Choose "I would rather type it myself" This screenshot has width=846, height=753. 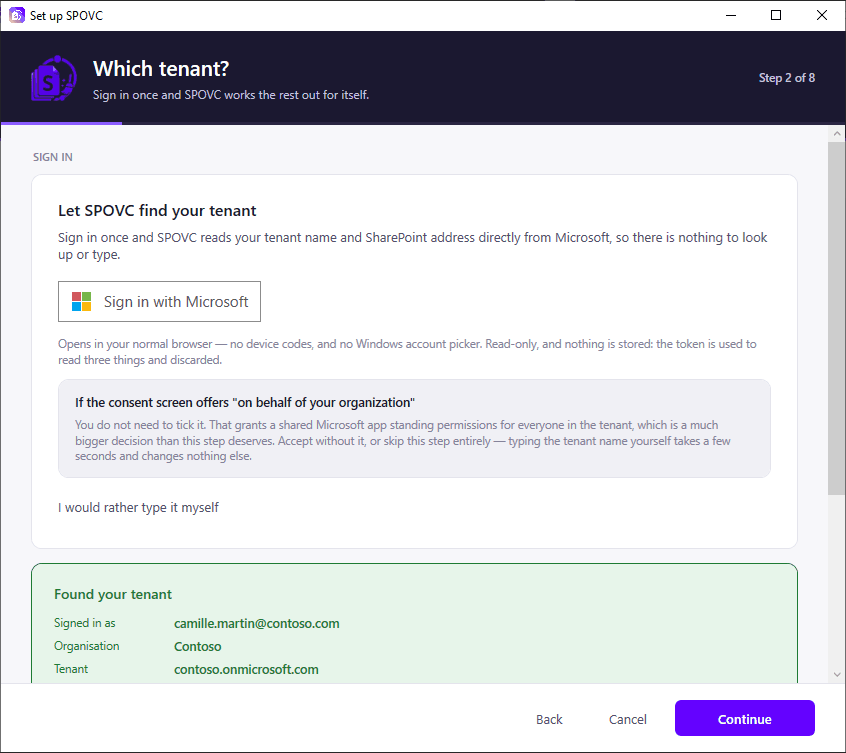138,508
